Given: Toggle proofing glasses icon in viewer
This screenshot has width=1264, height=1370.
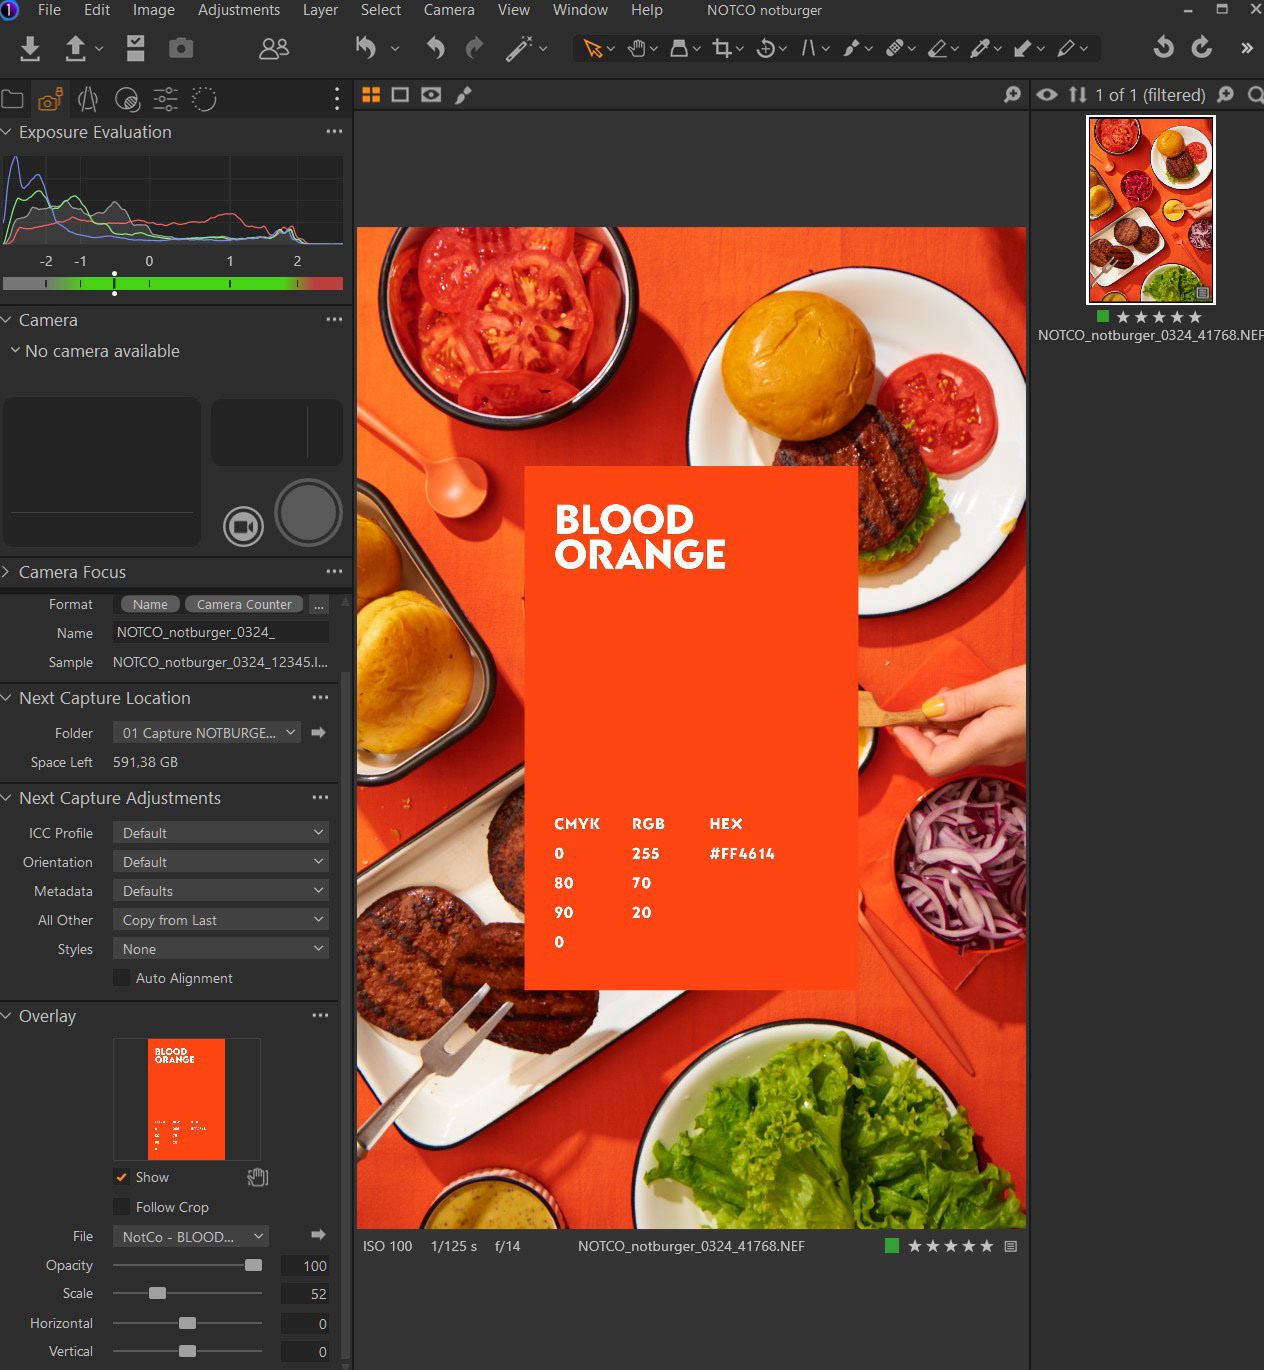Looking at the screenshot, I should click(x=431, y=95).
